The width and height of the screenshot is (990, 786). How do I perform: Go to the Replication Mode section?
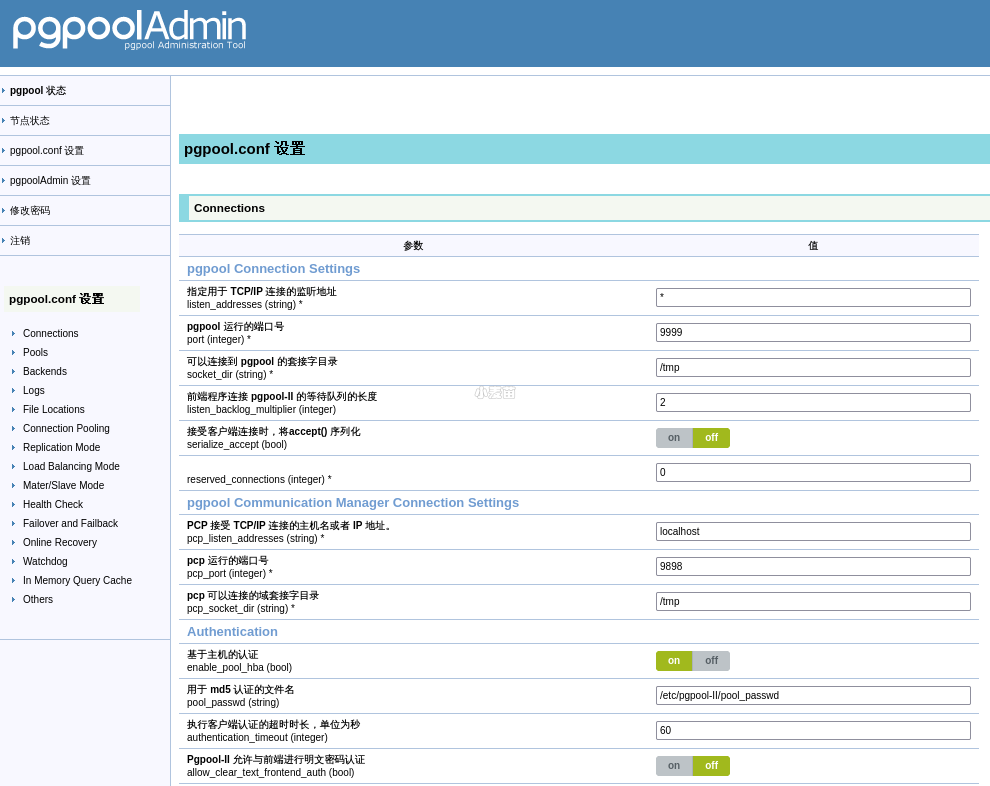pos(61,447)
